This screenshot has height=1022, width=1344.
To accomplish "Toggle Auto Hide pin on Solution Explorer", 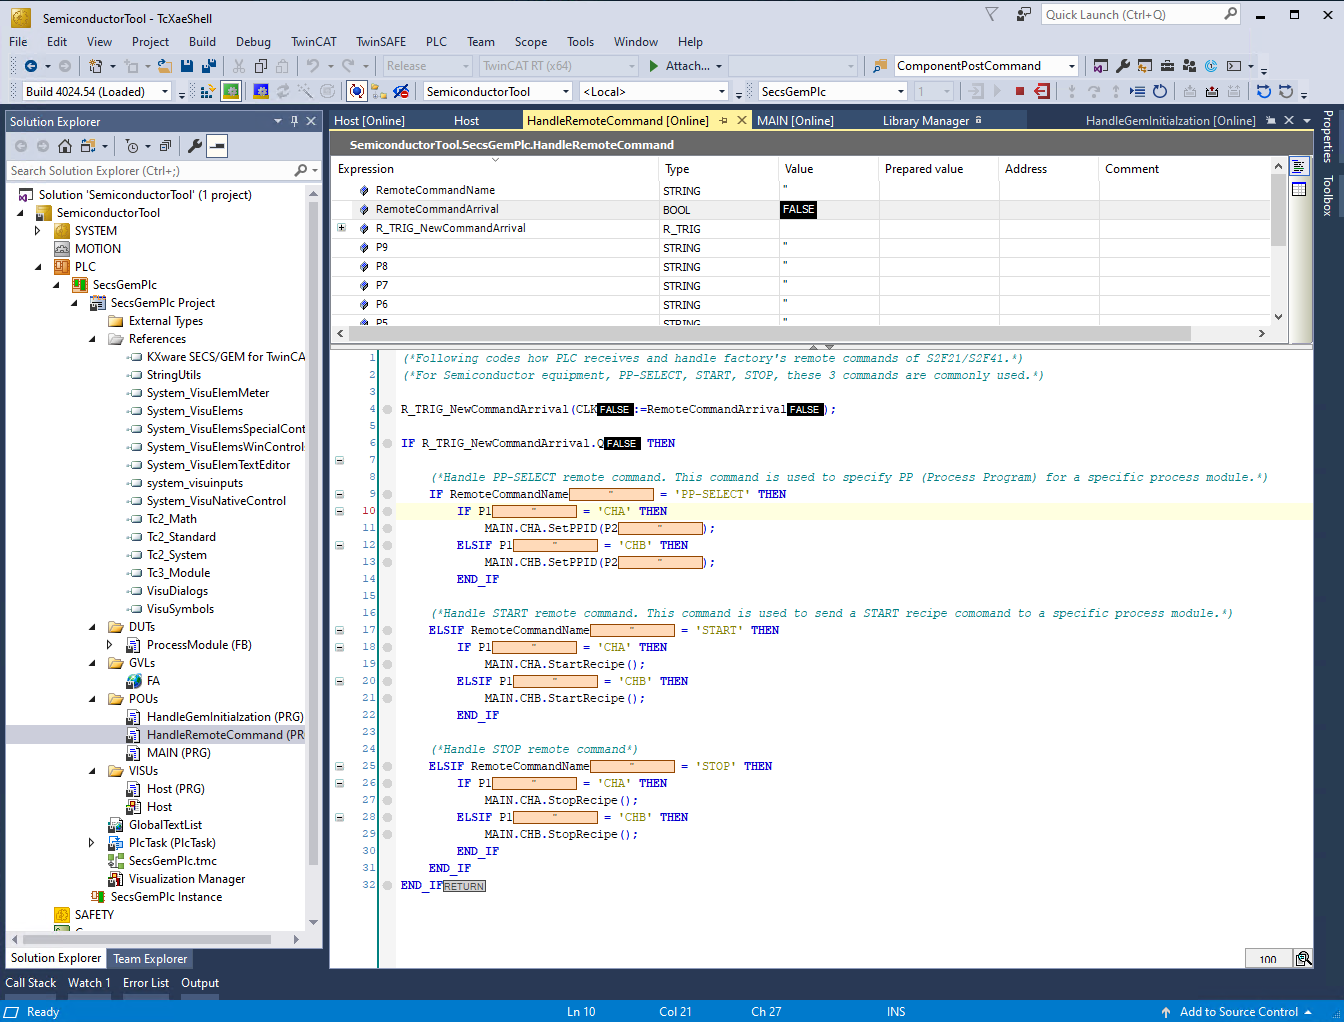I will [x=294, y=121].
